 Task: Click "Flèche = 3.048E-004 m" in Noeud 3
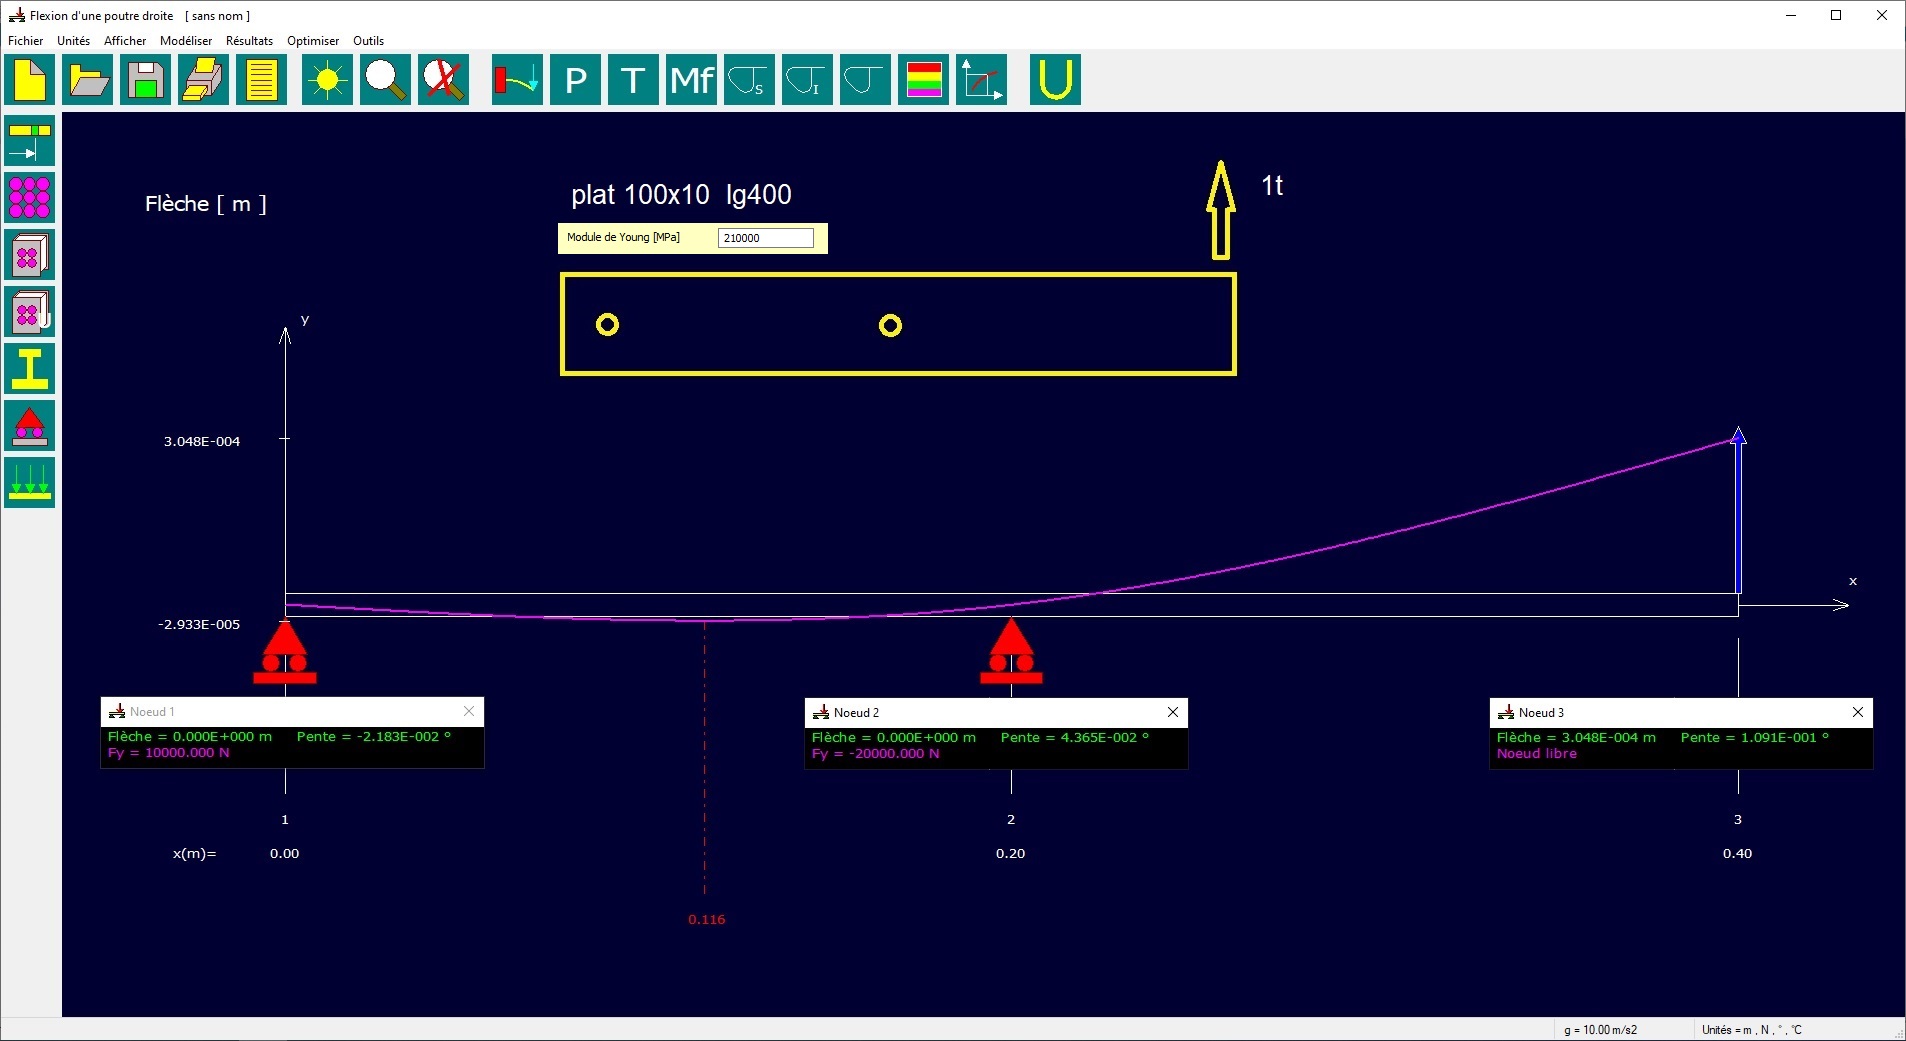[1576, 738]
